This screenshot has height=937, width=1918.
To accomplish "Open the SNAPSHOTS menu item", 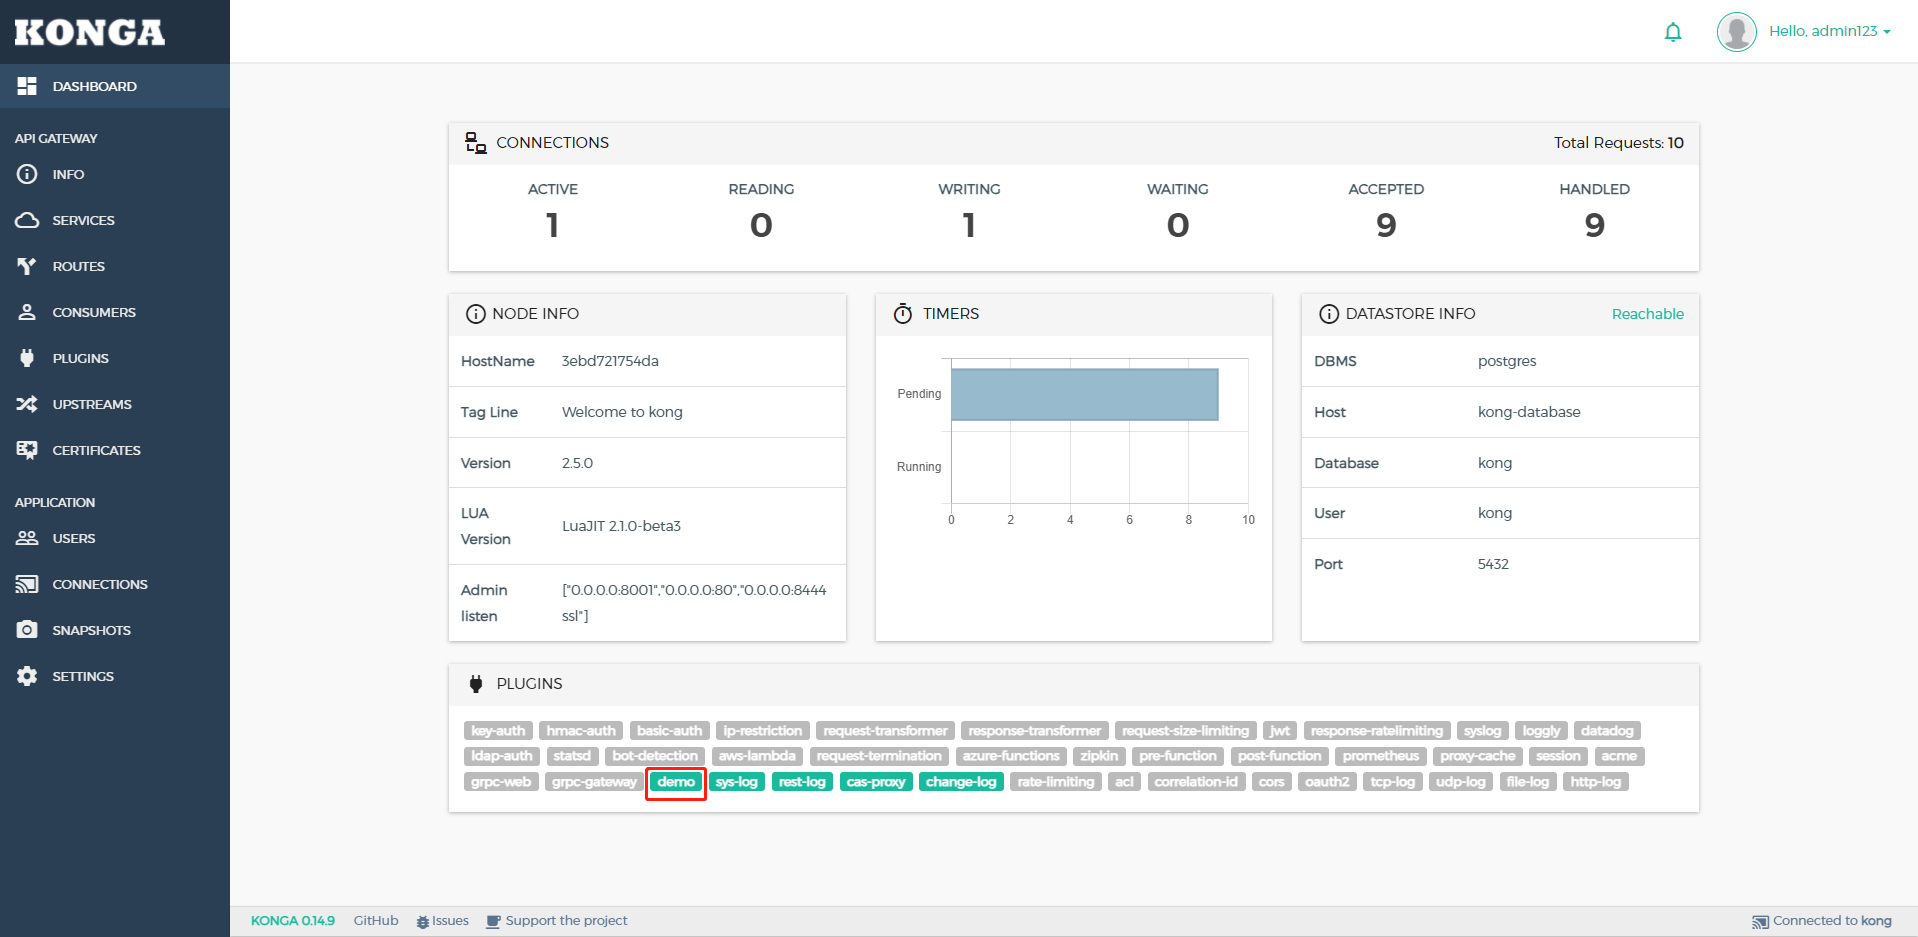I will pyautogui.click(x=115, y=630).
